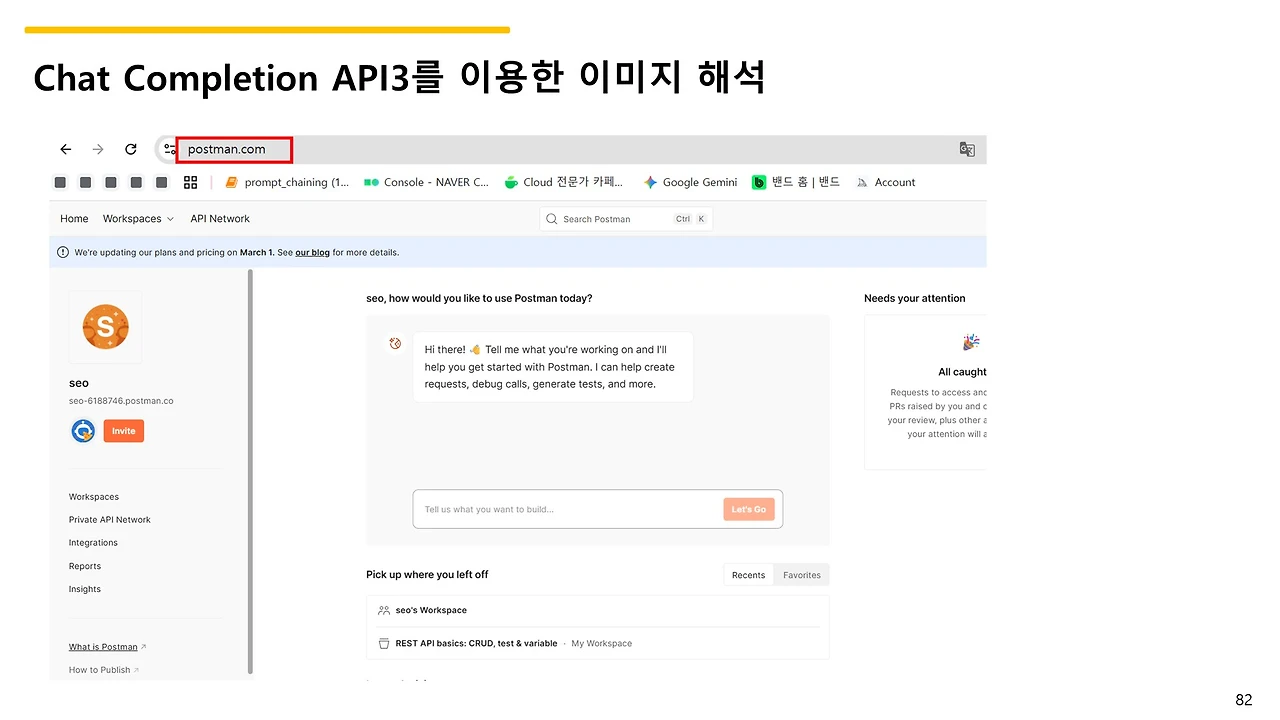This screenshot has width=1280, height=720.
Task: Open seo's Workspace from recents
Action: point(431,610)
